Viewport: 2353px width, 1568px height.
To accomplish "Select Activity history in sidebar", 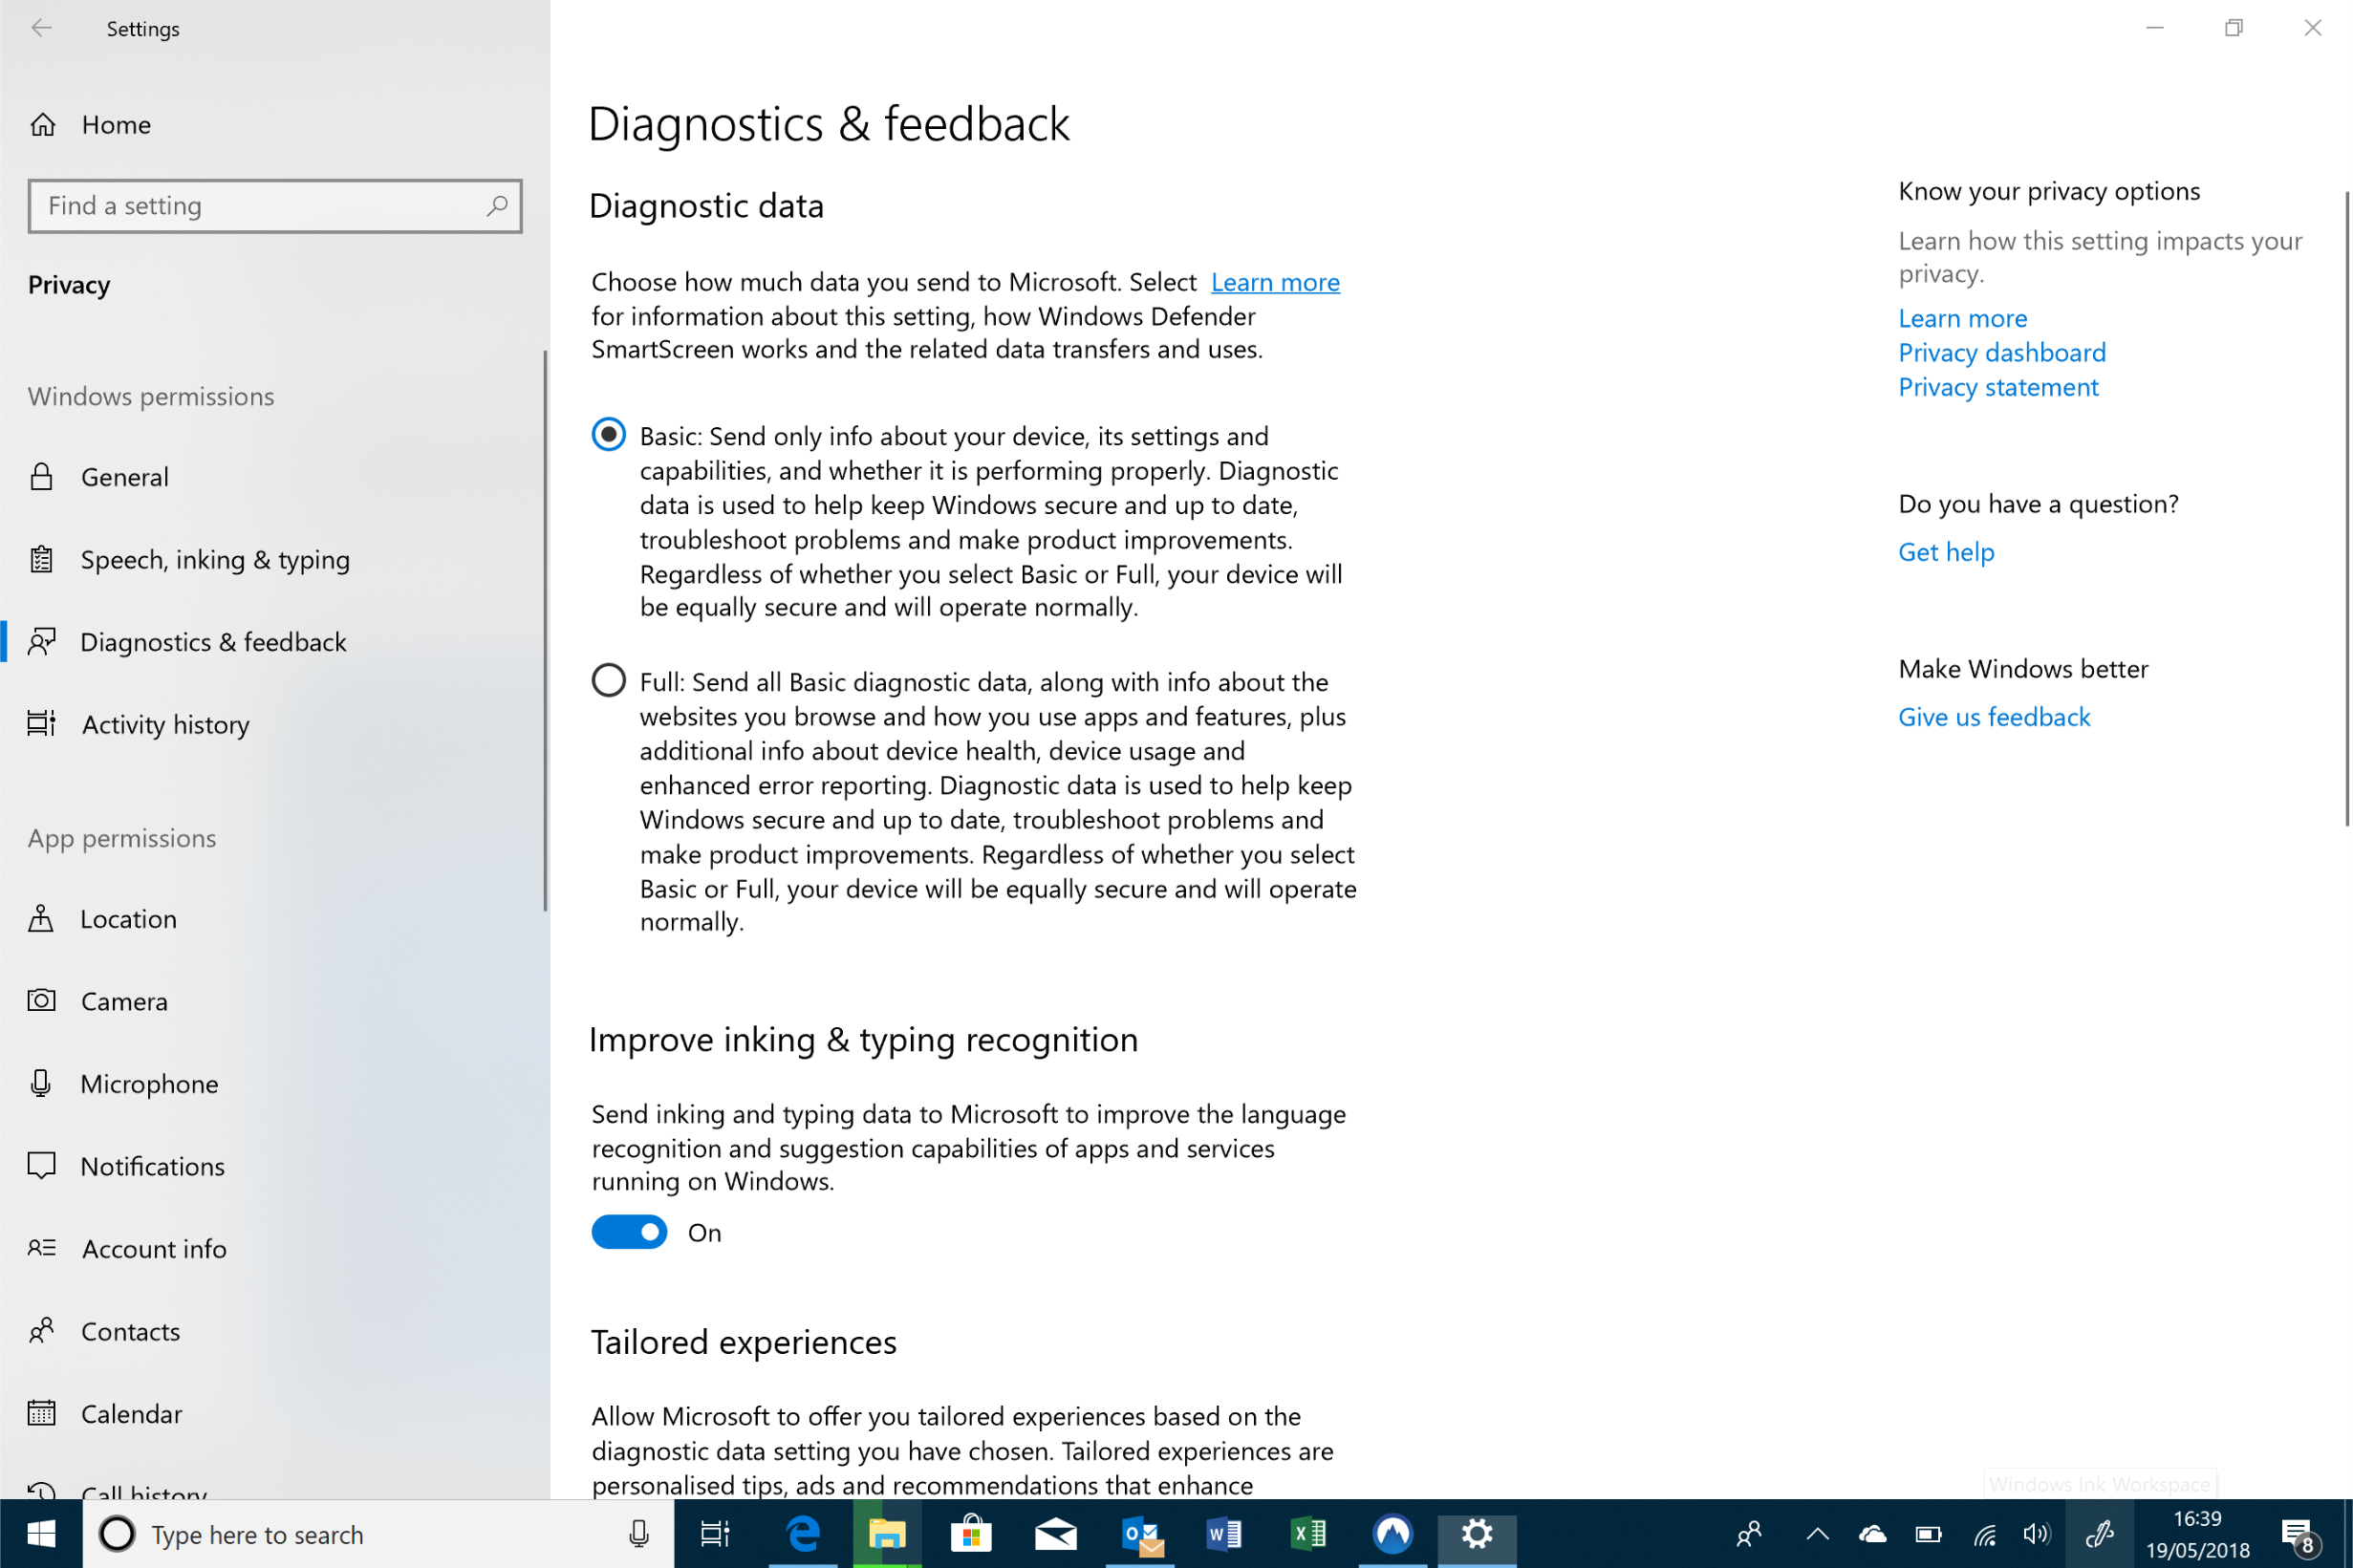I will pyautogui.click(x=165, y=724).
